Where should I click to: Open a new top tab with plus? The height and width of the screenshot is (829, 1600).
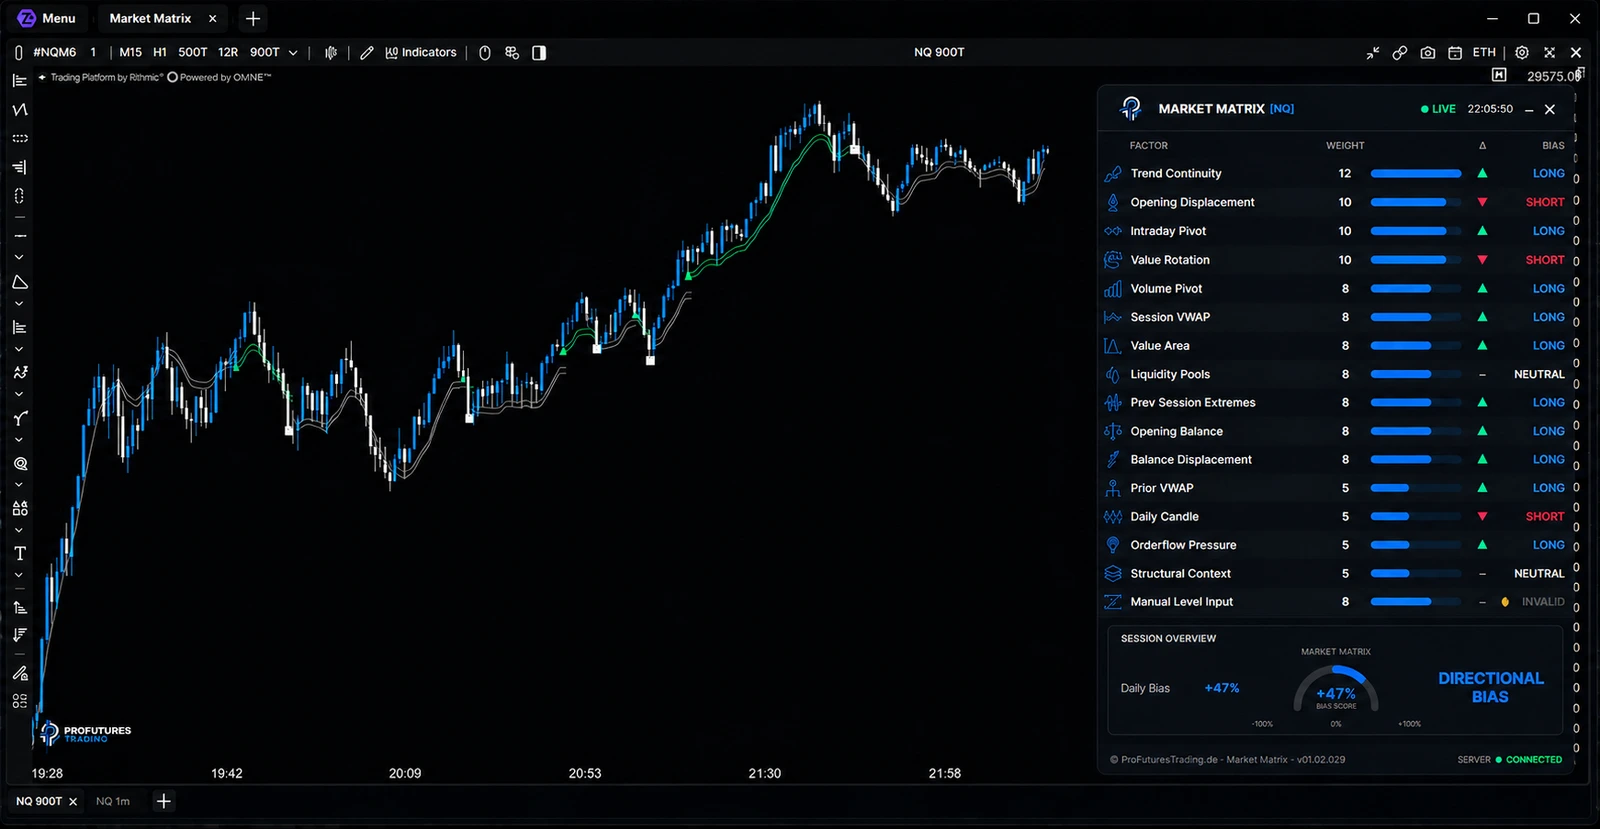(x=253, y=18)
